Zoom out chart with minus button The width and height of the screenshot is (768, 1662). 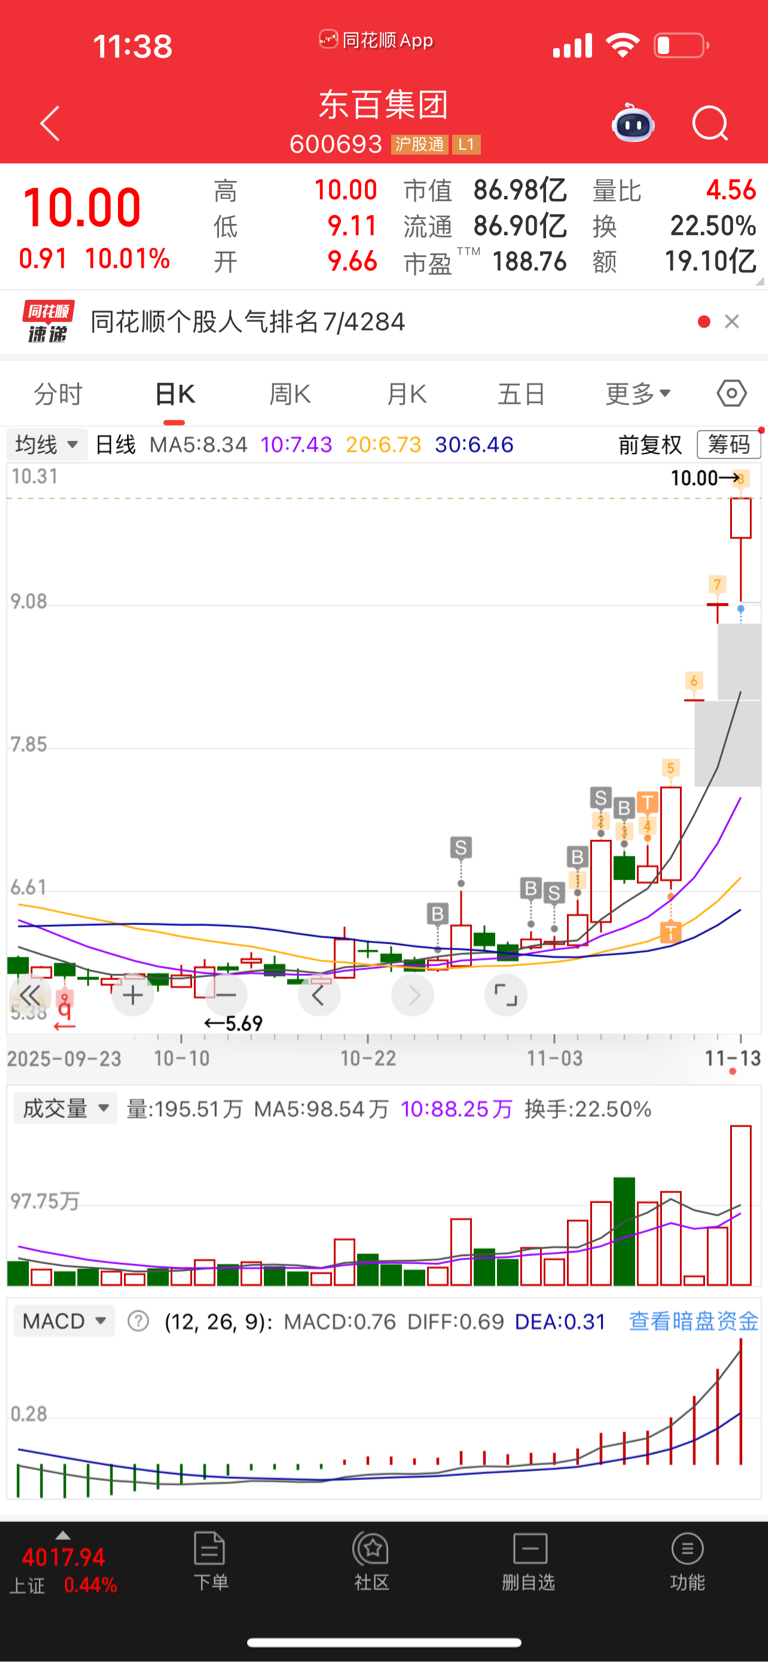pos(226,995)
